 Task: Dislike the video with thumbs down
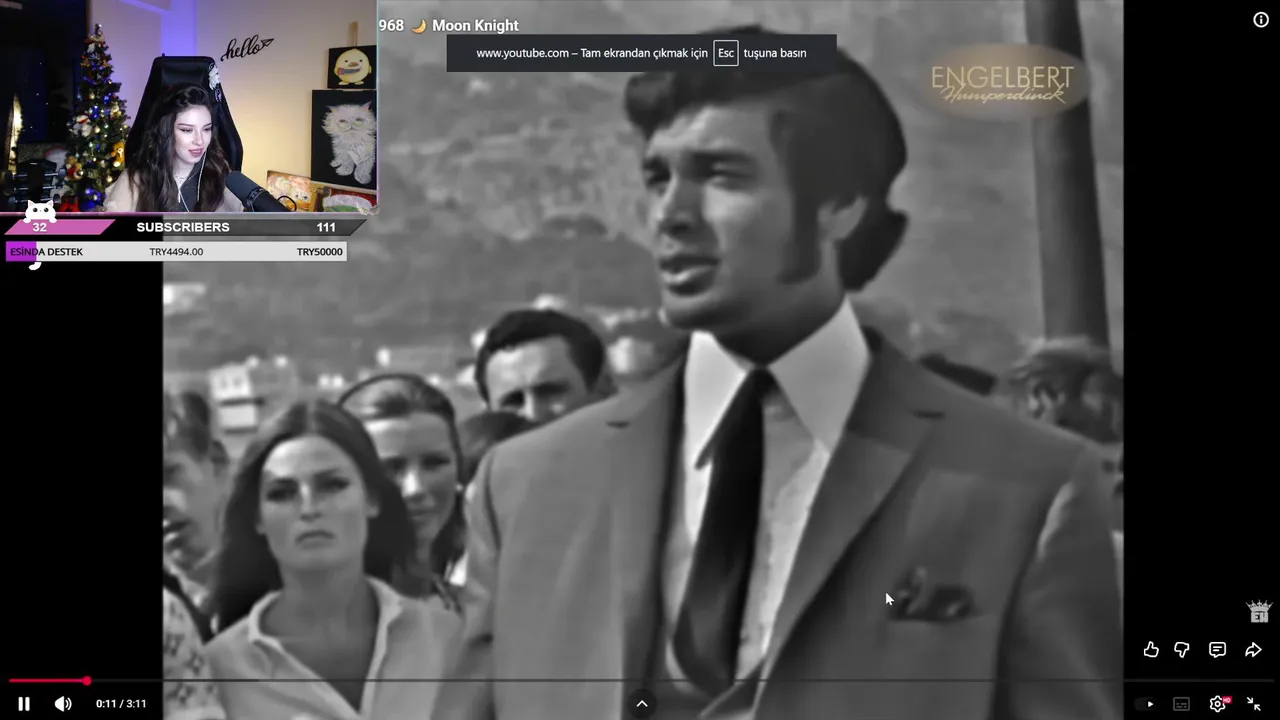click(x=1182, y=650)
